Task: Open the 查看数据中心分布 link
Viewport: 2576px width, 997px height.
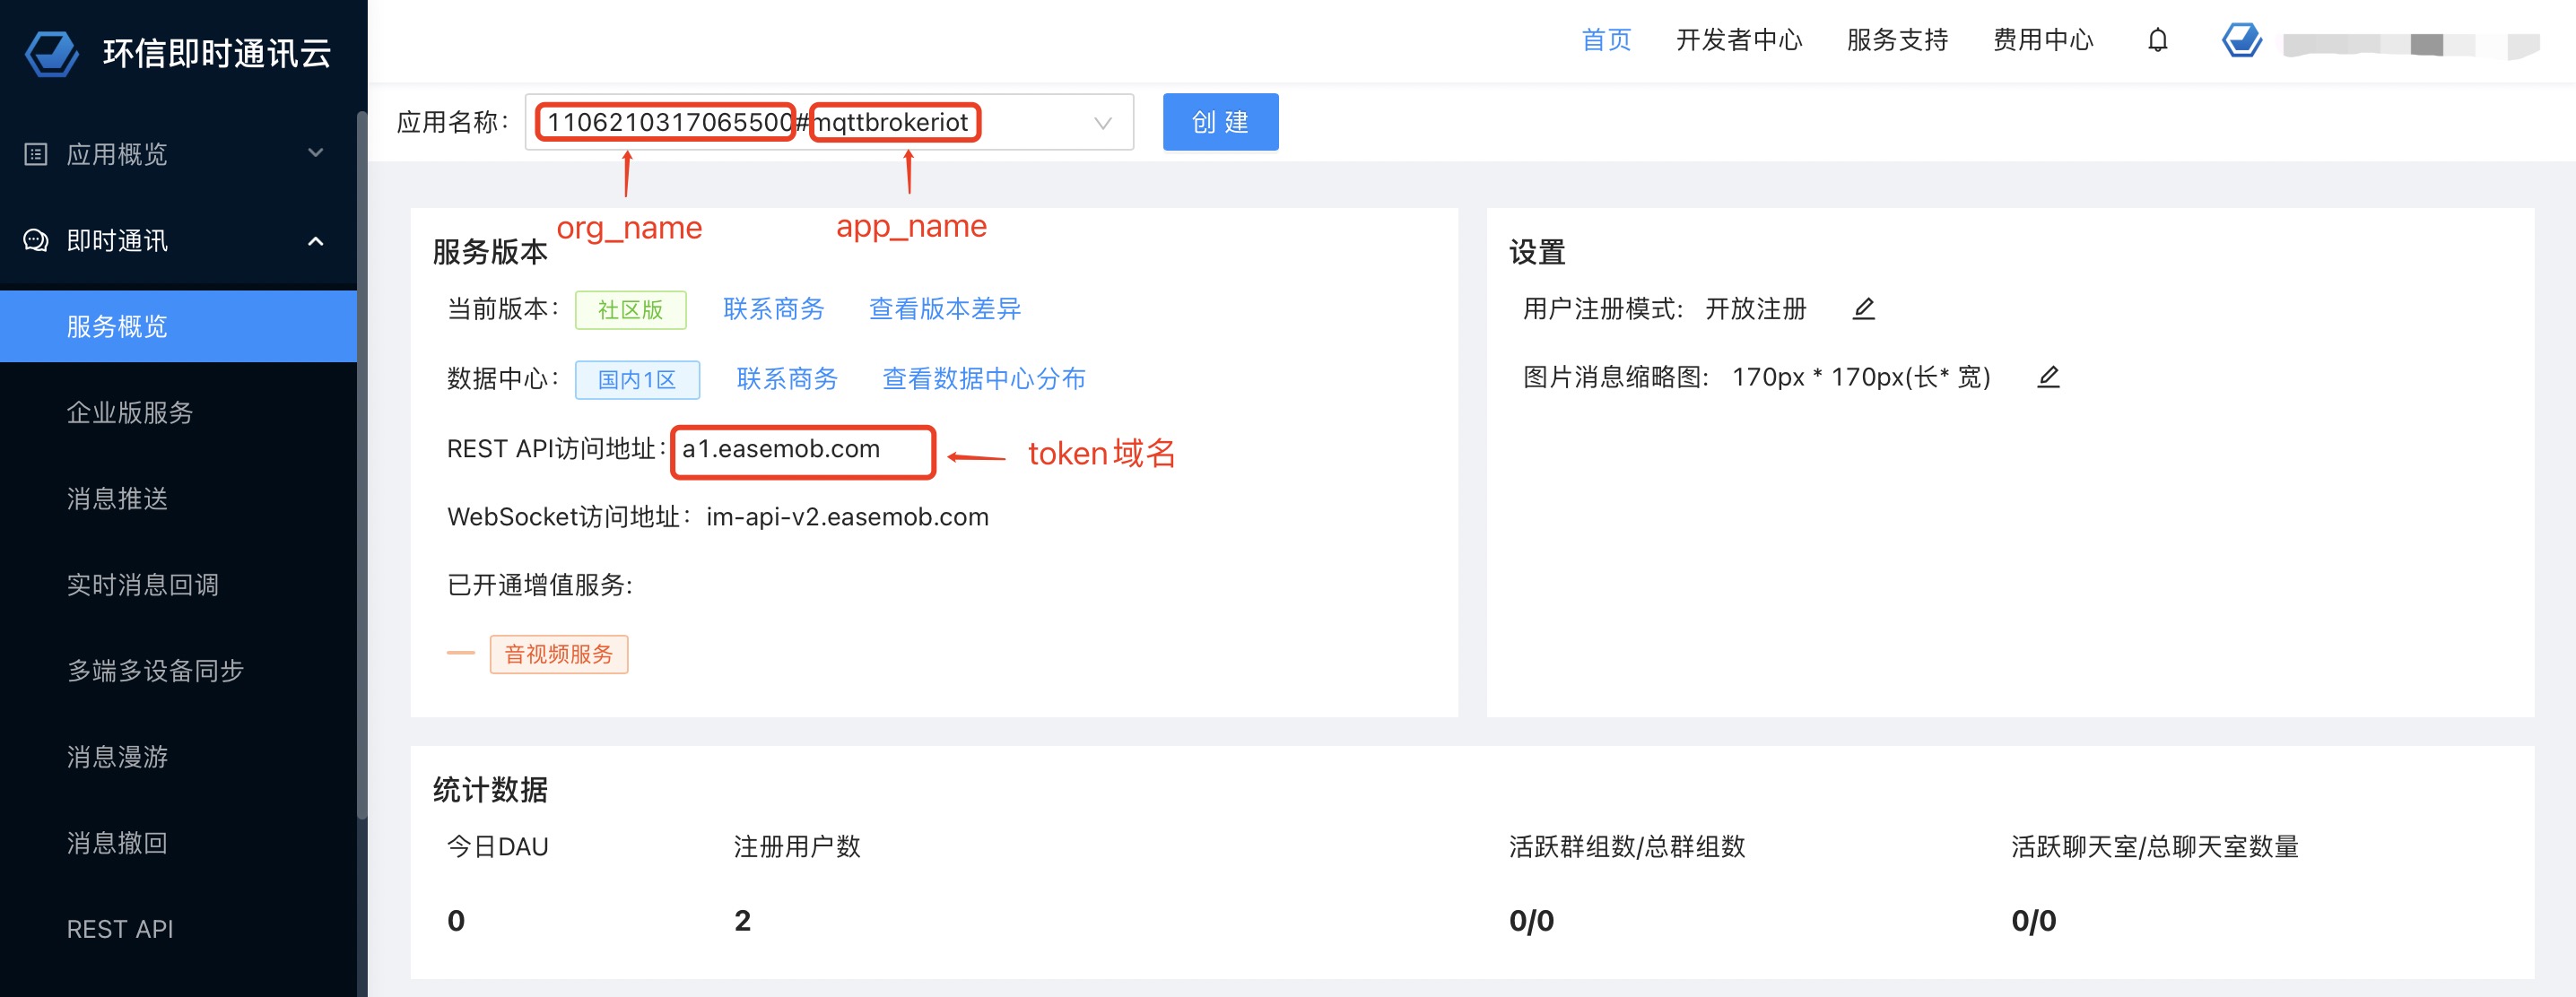Action: pyautogui.click(x=983, y=379)
